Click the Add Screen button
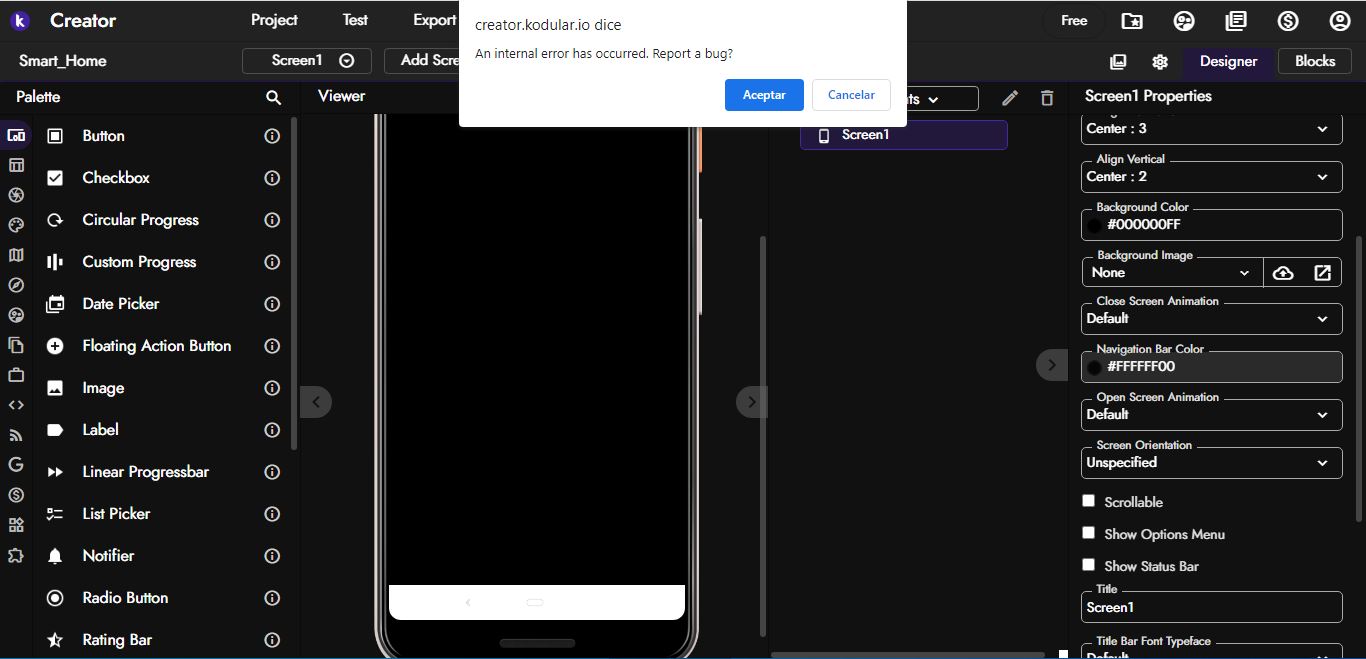Image resolution: width=1366 pixels, height=659 pixels. (x=422, y=61)
